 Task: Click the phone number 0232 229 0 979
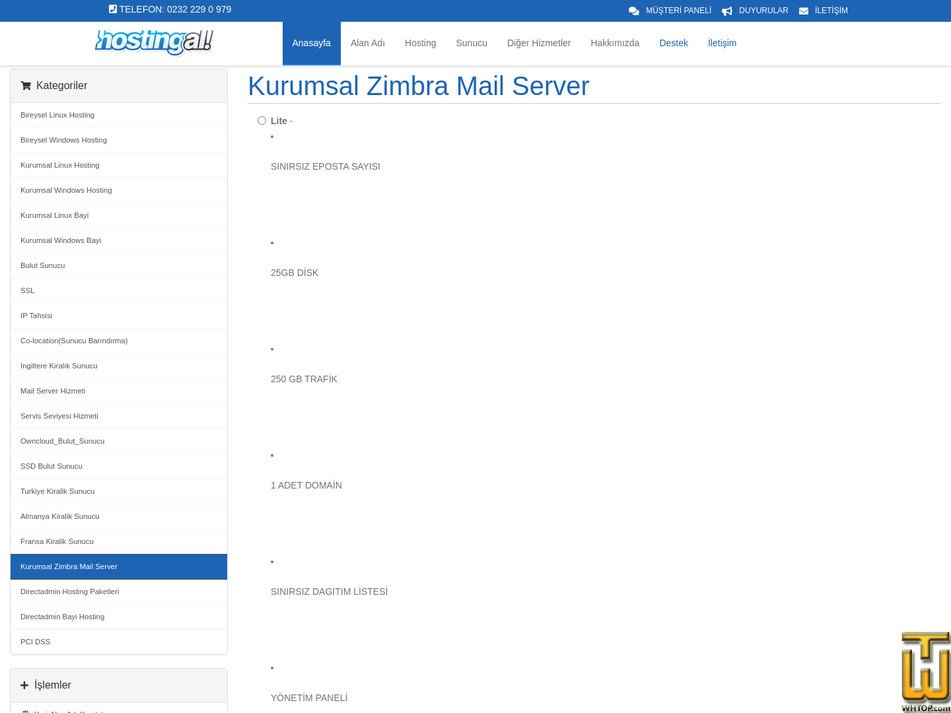[198, 9]
